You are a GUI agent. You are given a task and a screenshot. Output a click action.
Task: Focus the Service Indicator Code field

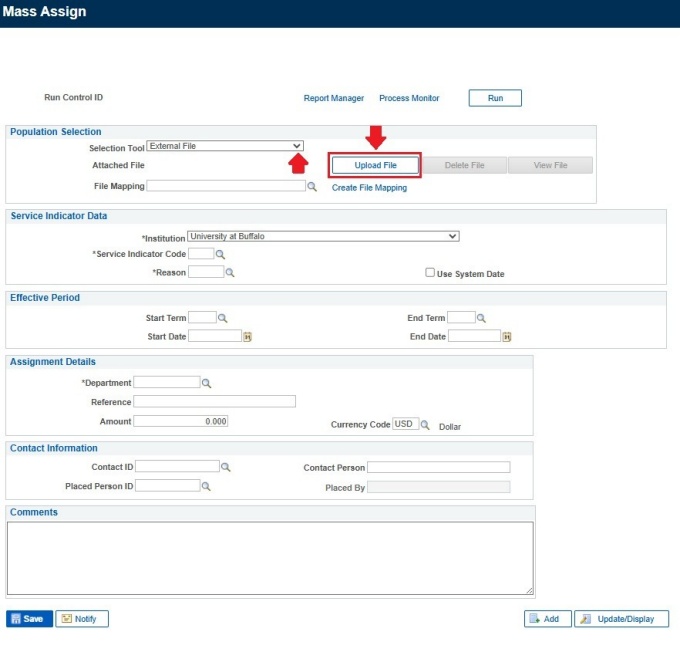tap(201, 254)
